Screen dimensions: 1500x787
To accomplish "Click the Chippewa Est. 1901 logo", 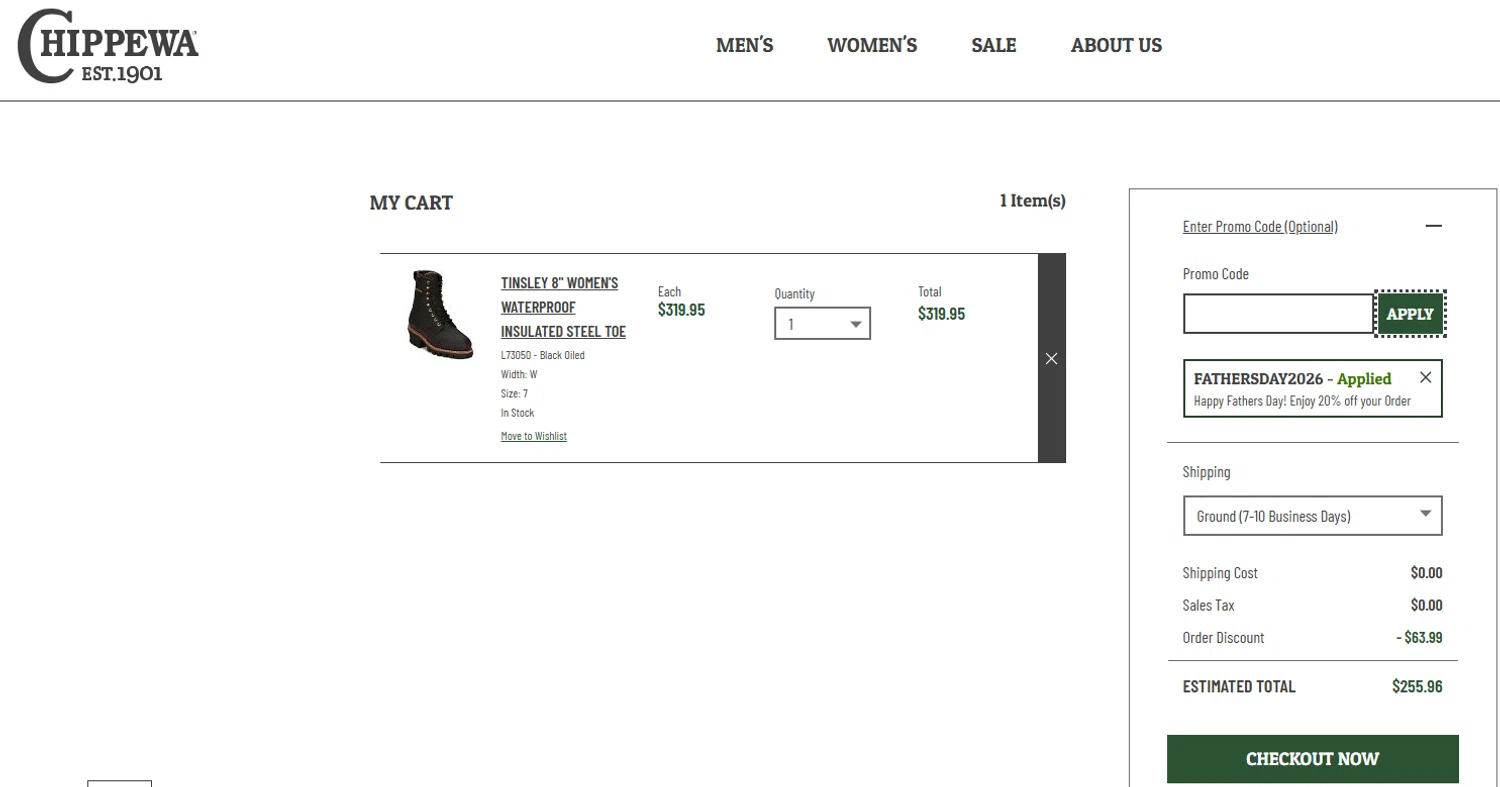I will [x=108, y=46].
